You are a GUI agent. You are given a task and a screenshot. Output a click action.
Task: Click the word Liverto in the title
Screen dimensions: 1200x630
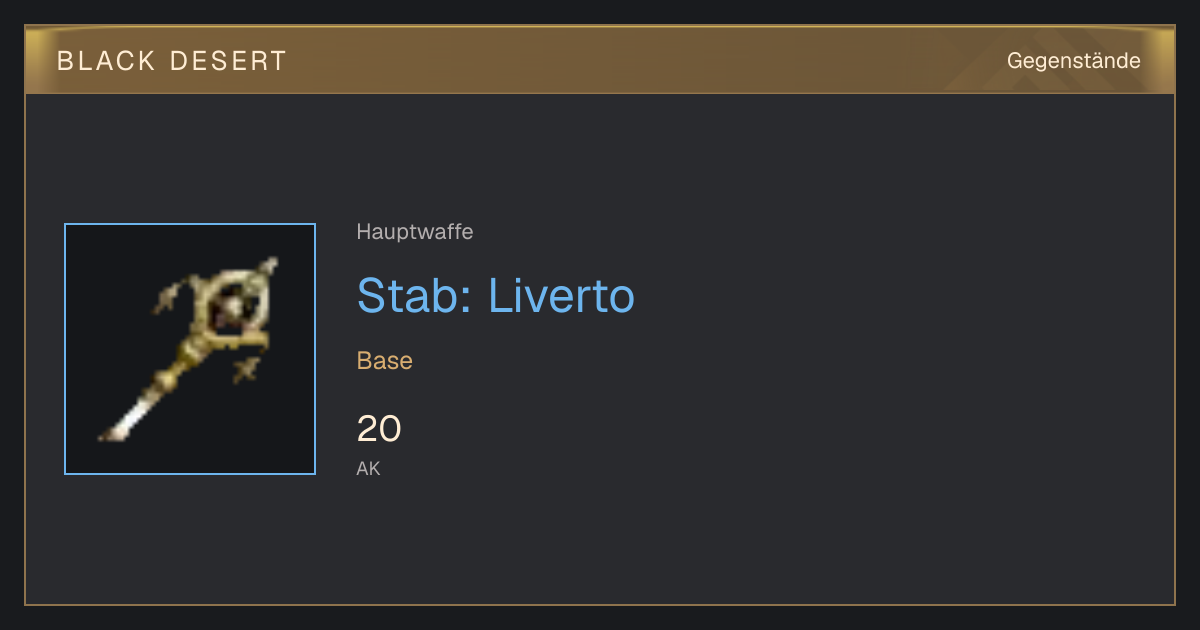562,295
